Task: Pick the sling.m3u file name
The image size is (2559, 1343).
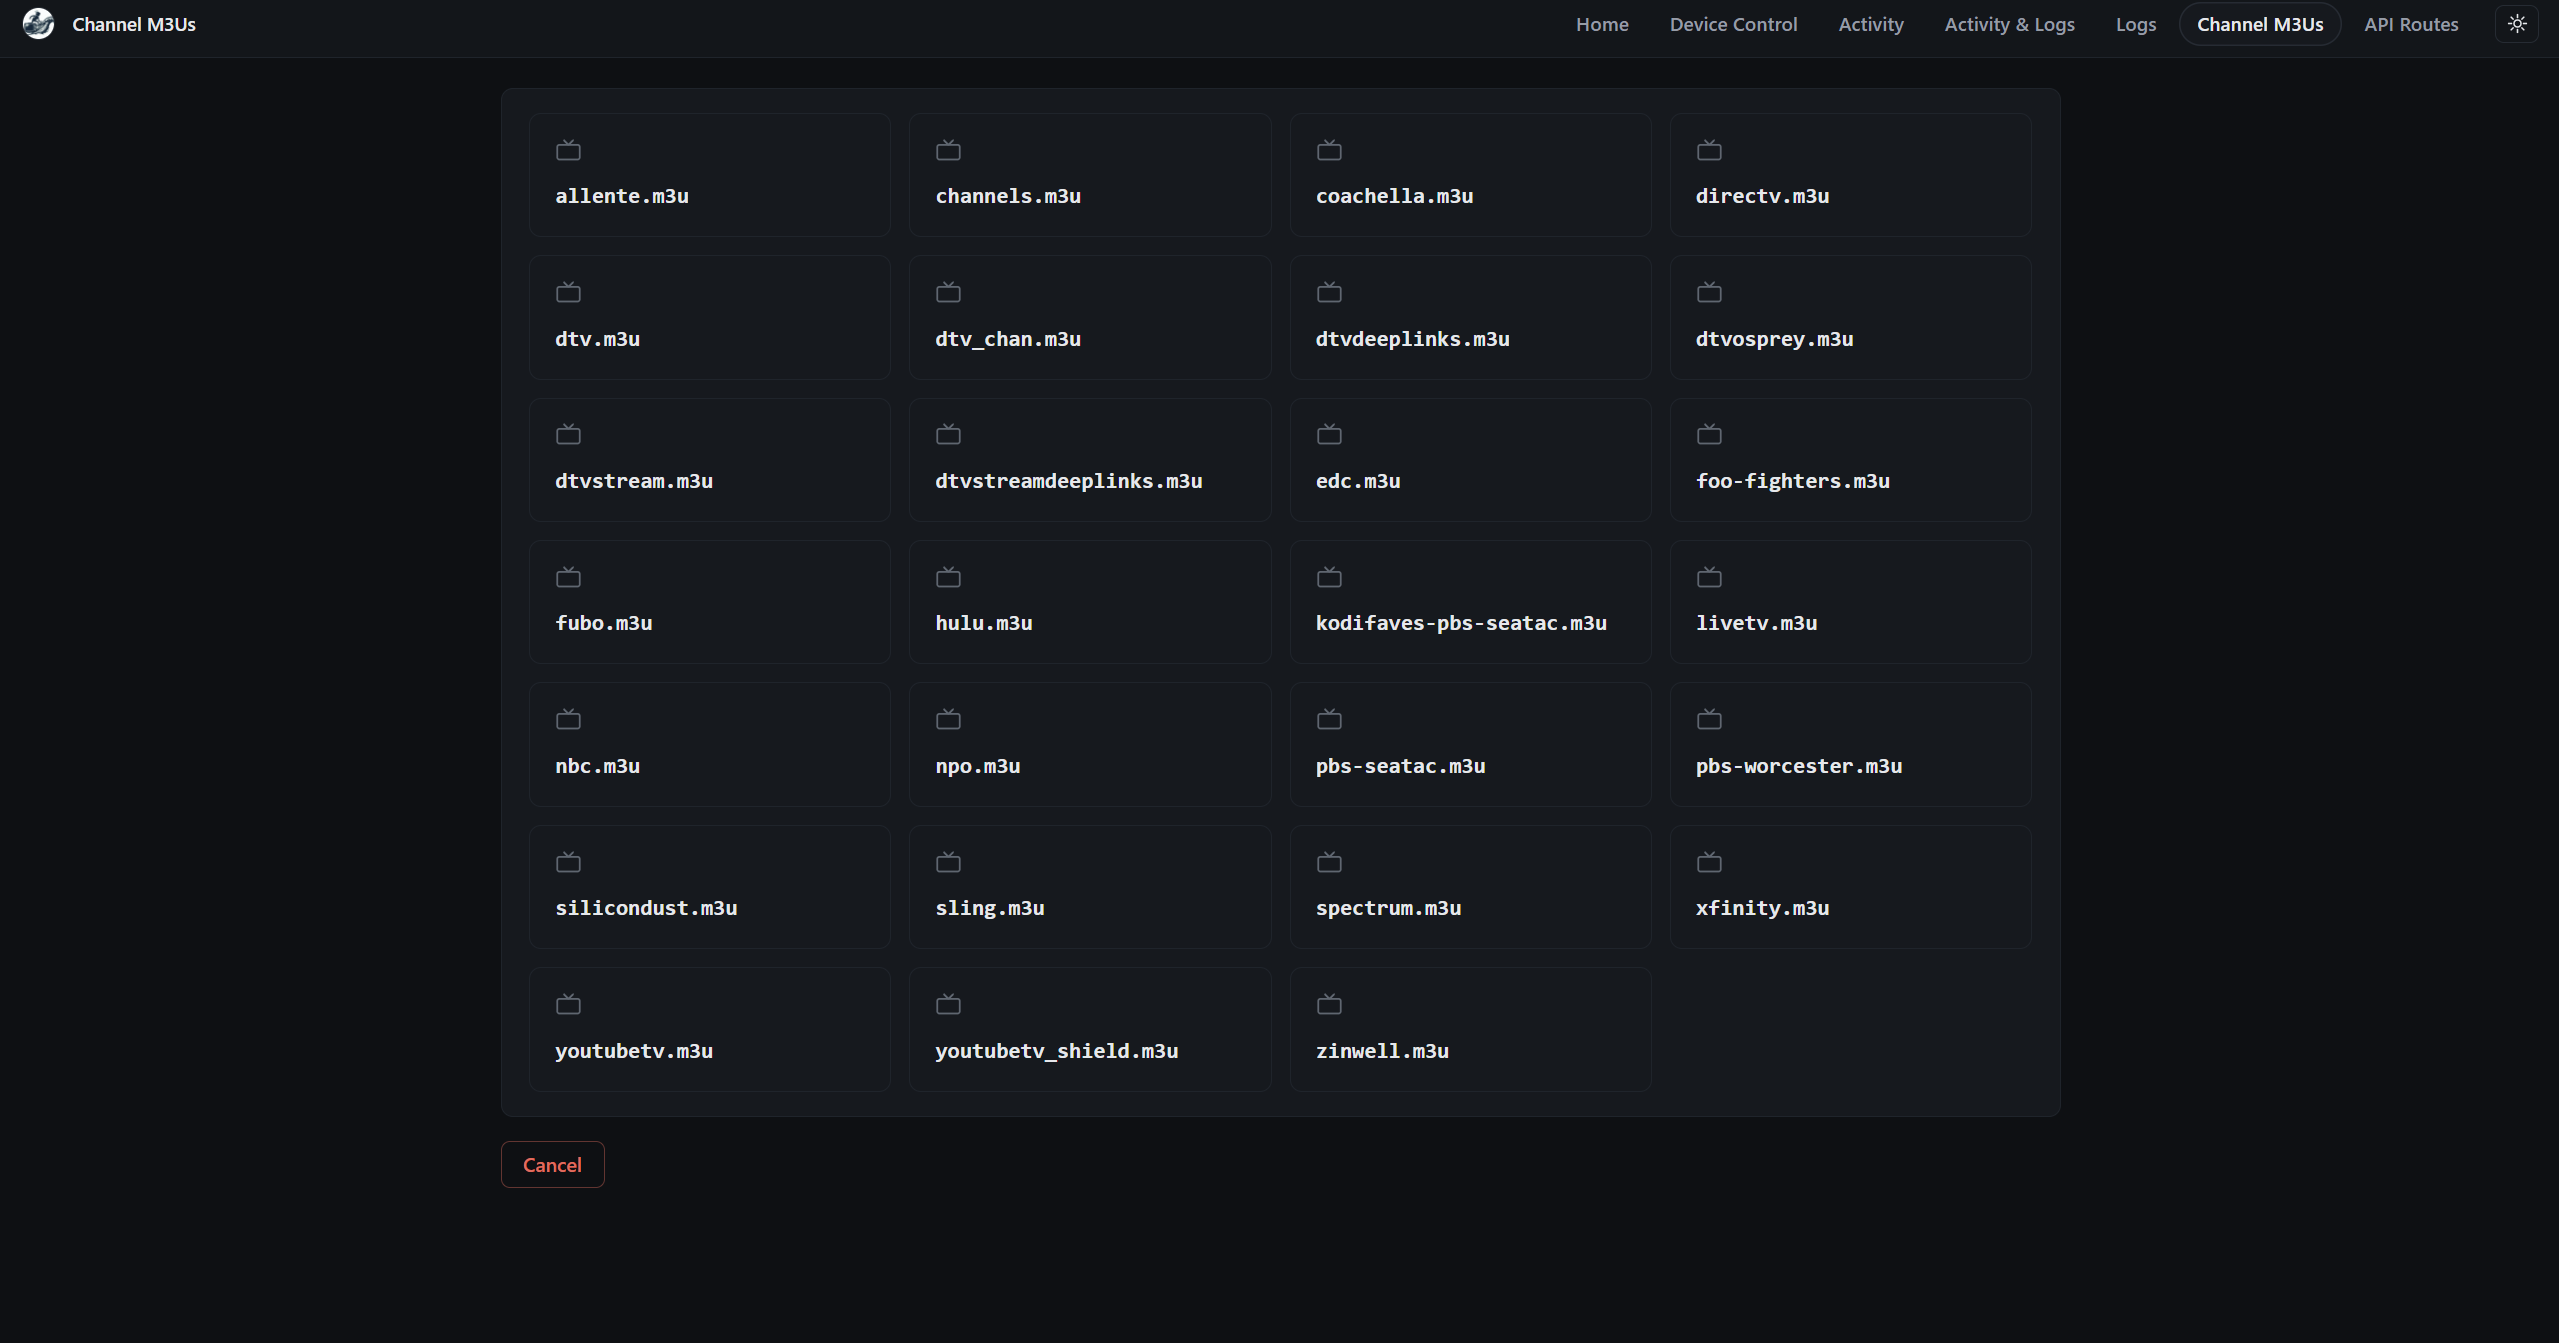Action: (x=990, y=908)
